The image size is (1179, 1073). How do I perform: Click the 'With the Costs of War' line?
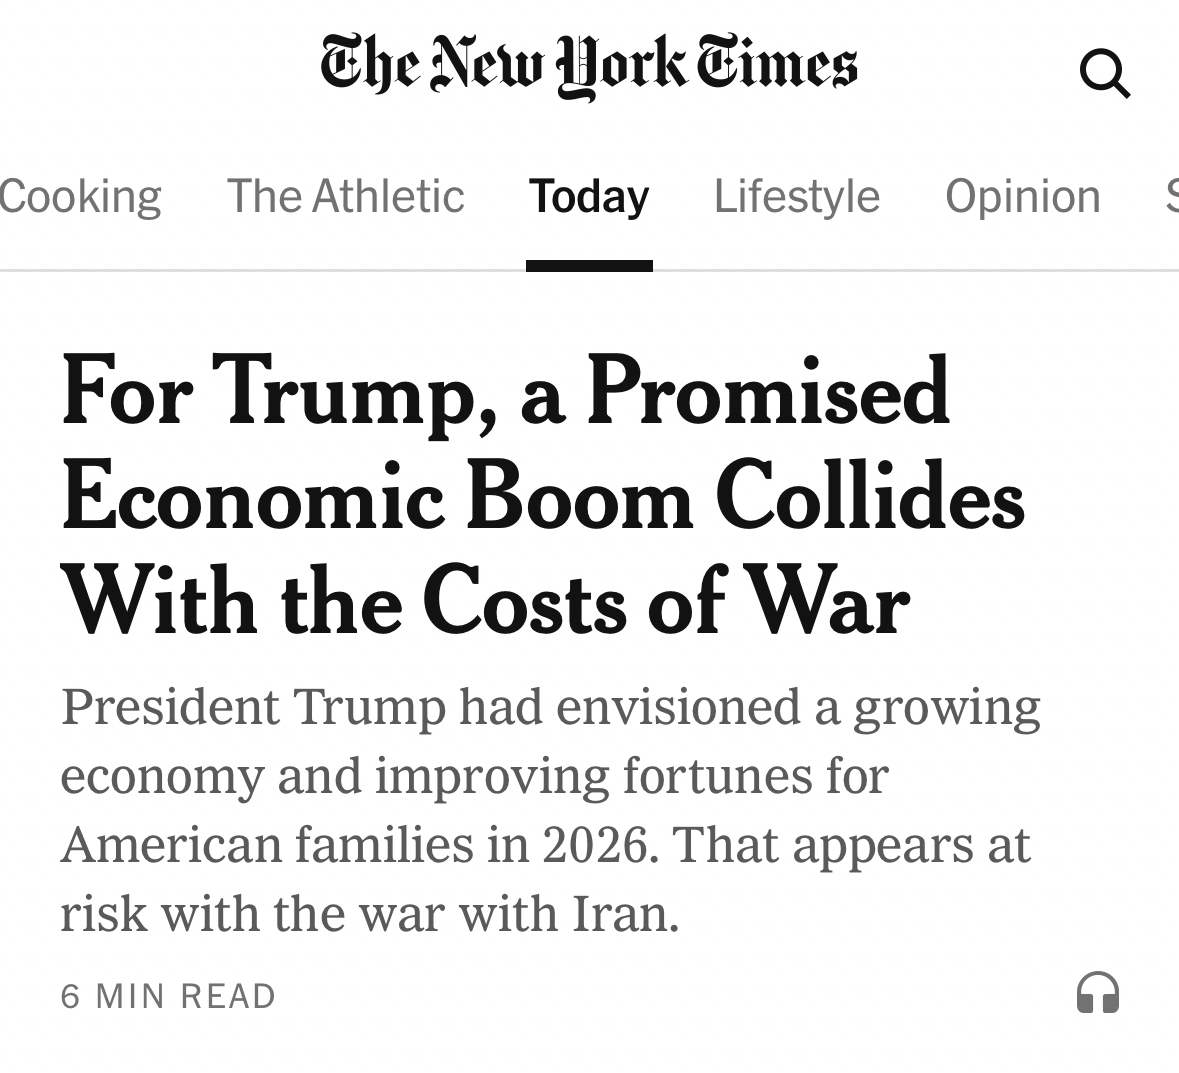click(x=485, y=603)
